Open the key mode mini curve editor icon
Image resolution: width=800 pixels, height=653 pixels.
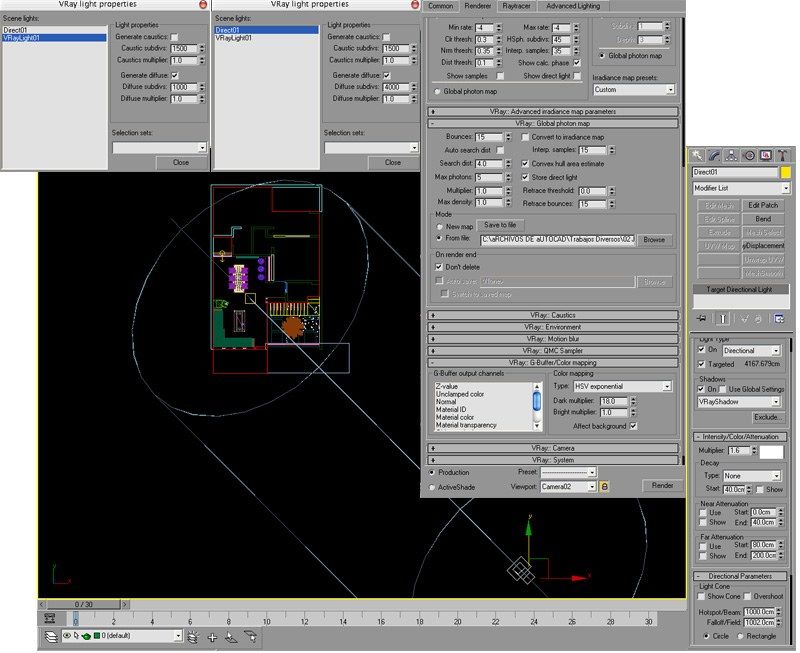click(49, 618)
